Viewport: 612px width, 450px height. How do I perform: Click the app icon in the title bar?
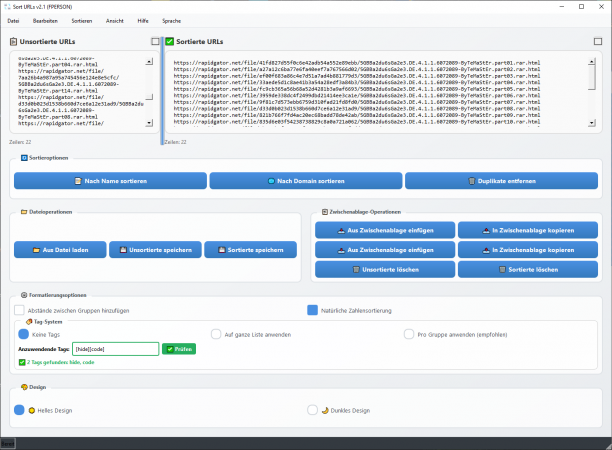7,7
